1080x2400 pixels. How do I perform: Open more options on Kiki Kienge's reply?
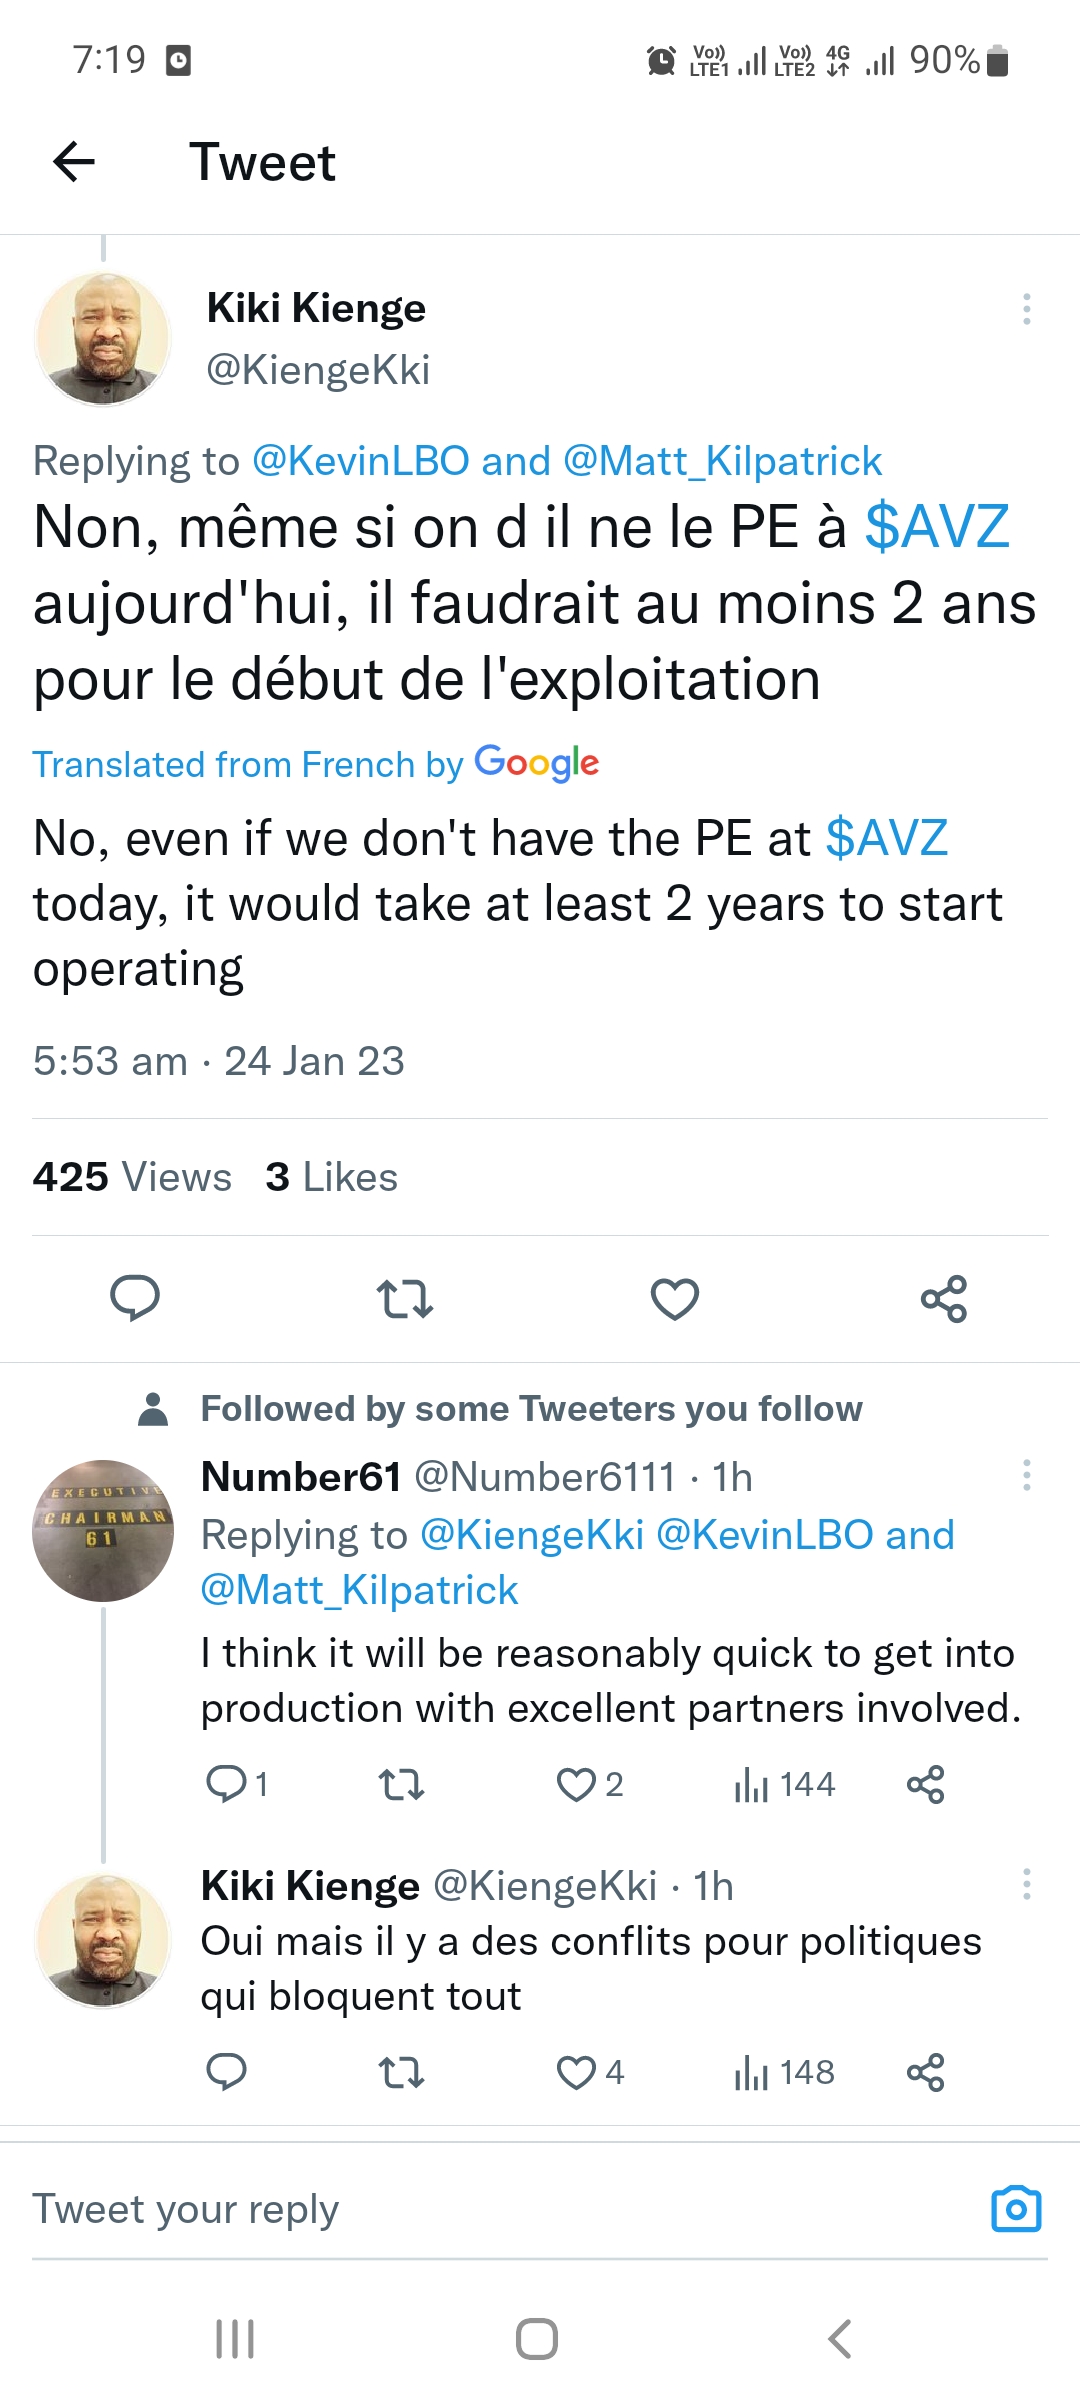click(1026, 1884)
